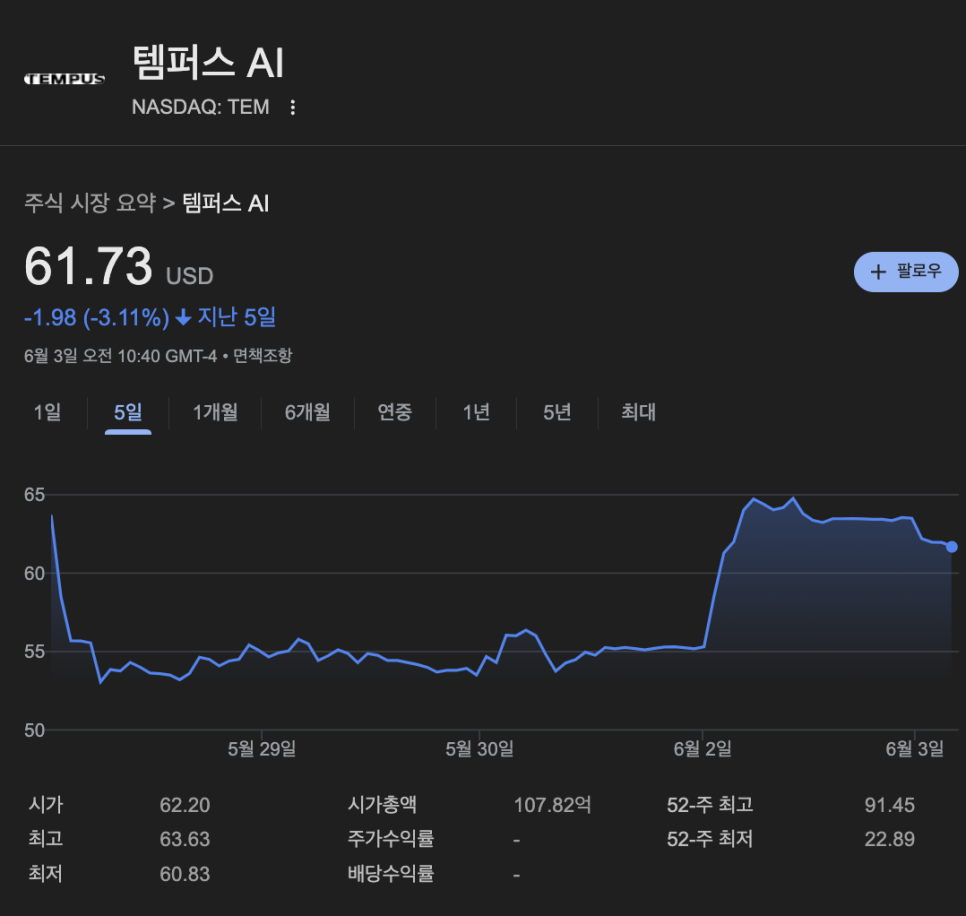Click the 6월 3일 오전 10:40 GMT-4 timestamp
Screen dimensions: 966x916
coord(121,355)
